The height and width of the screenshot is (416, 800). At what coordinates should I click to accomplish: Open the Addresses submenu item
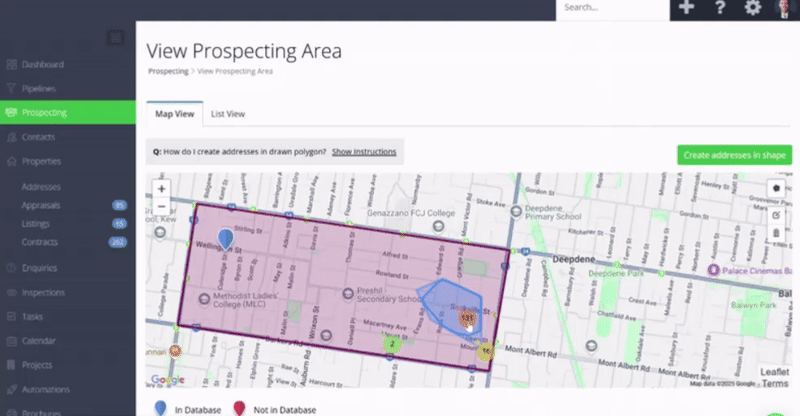coord(41,187)
